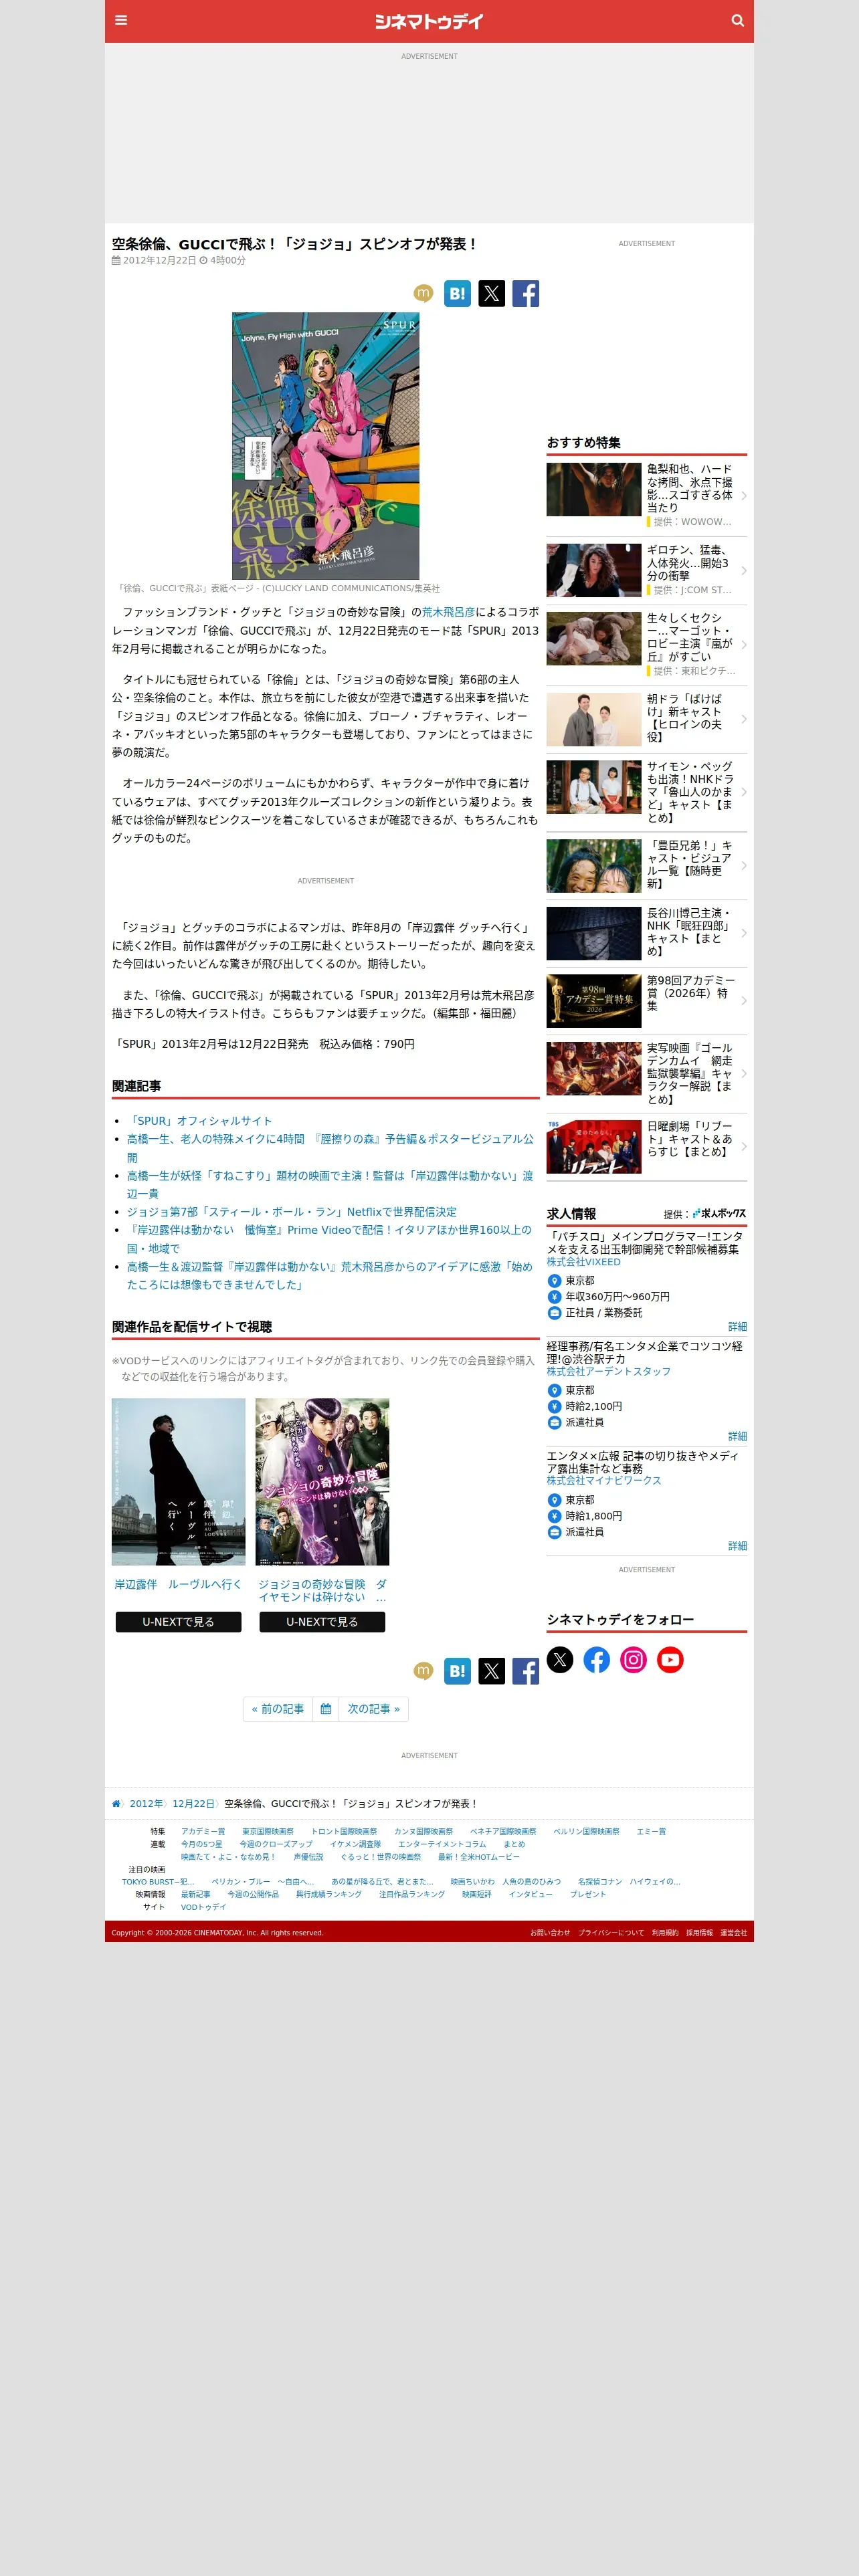This screenshot has width=859, height=2576.
Task: Follow Cinematoday on Instagram in the sidebar
Action: [x=633, y=1660]
